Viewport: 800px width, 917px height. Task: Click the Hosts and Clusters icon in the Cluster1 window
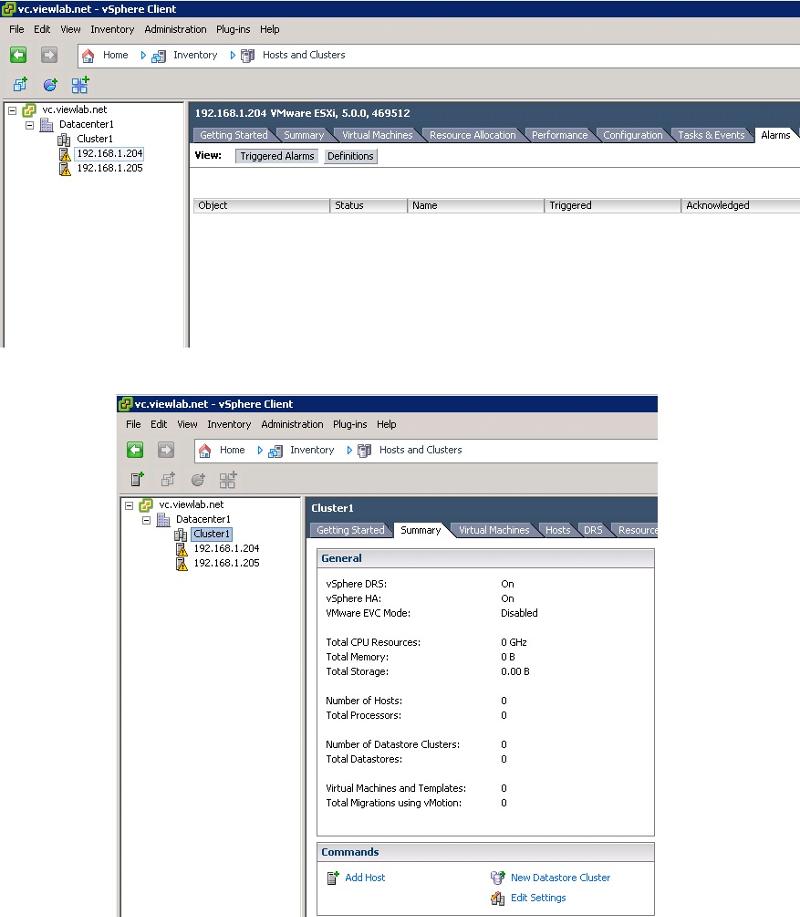[364, 450]
